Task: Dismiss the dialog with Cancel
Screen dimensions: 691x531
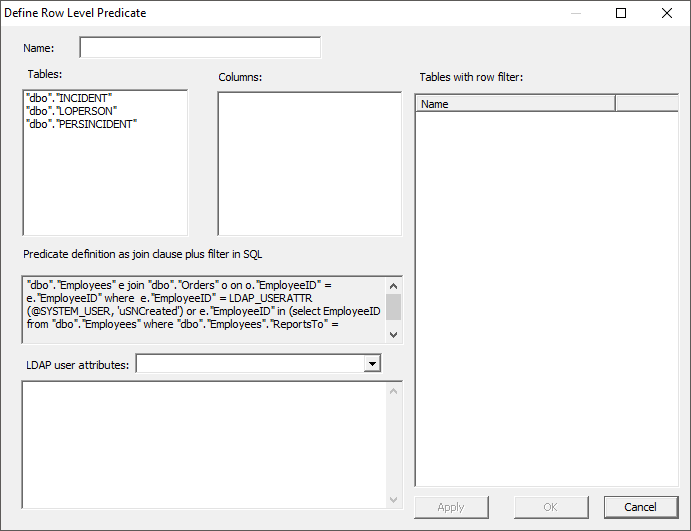Action: click(641, 507)
